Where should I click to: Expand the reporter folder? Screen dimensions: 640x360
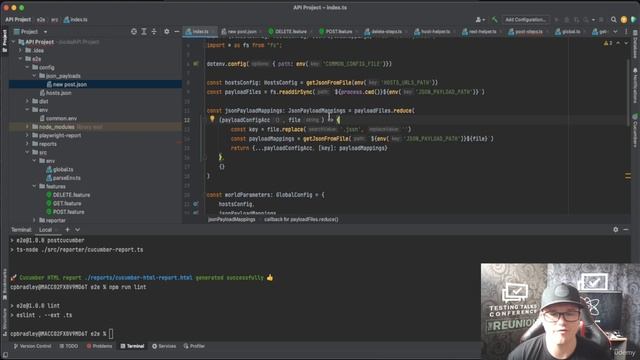tap(35, 220)
